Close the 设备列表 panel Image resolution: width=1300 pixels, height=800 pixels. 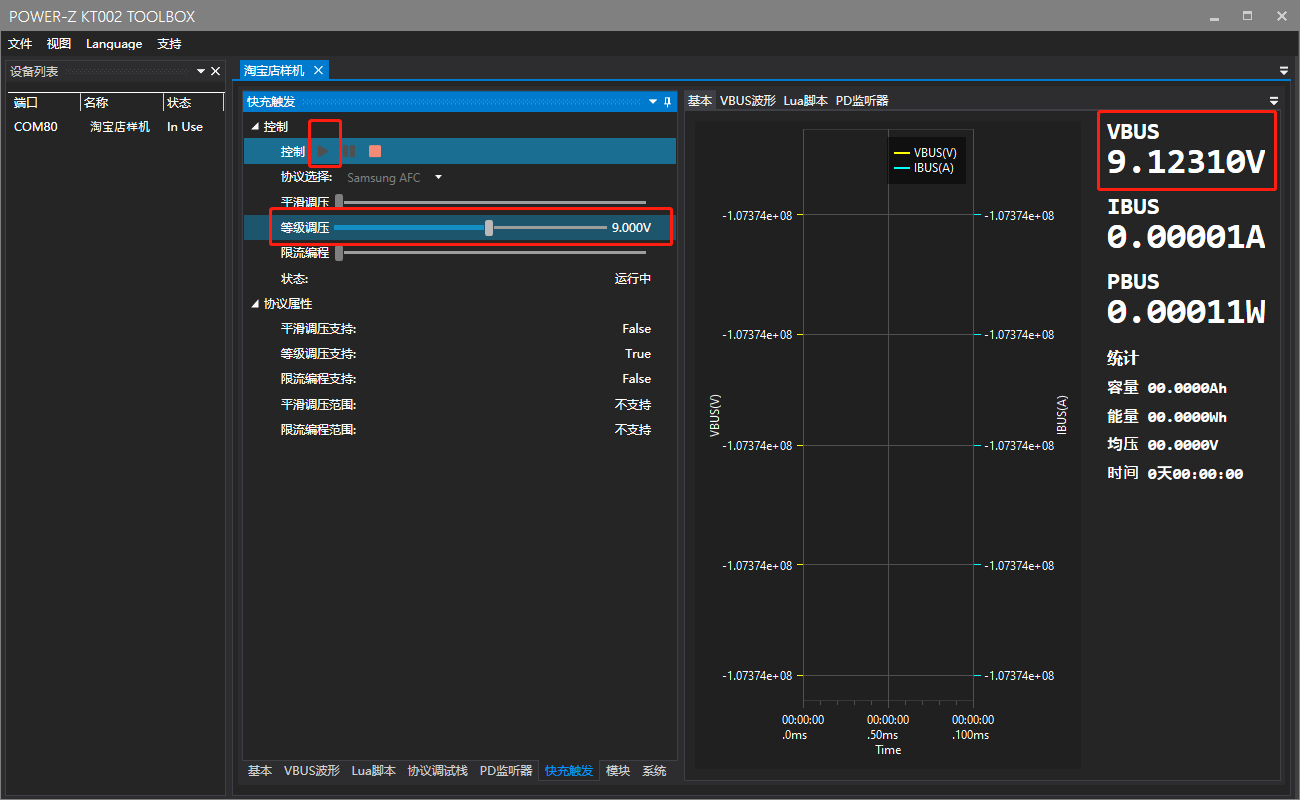[215, 71]
